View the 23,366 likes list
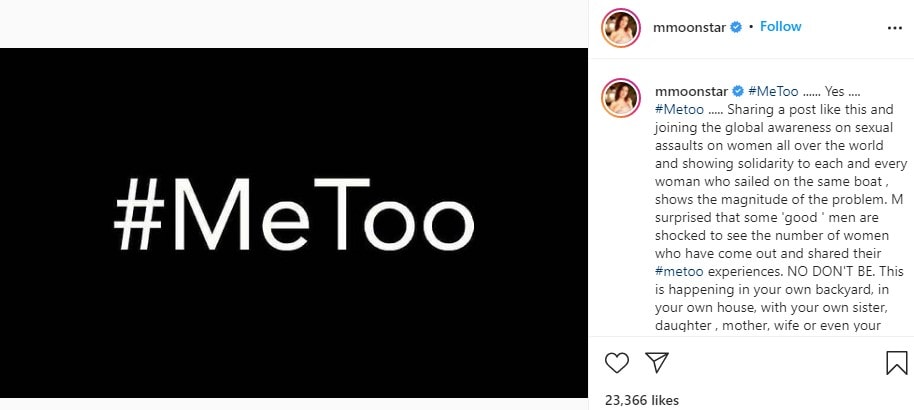 click(642, 400)
